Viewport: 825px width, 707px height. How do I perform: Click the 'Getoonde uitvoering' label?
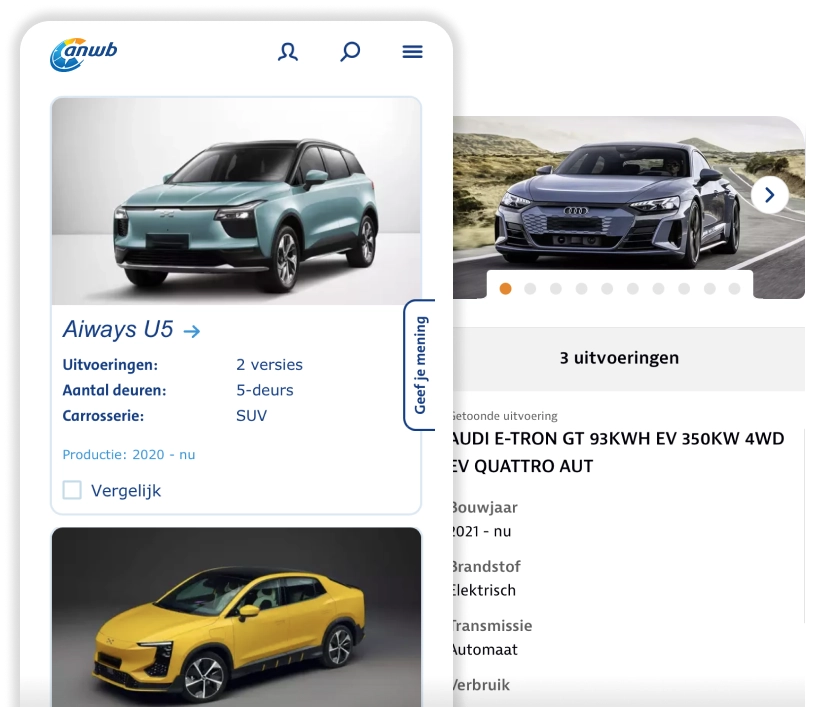click(505, 416)
